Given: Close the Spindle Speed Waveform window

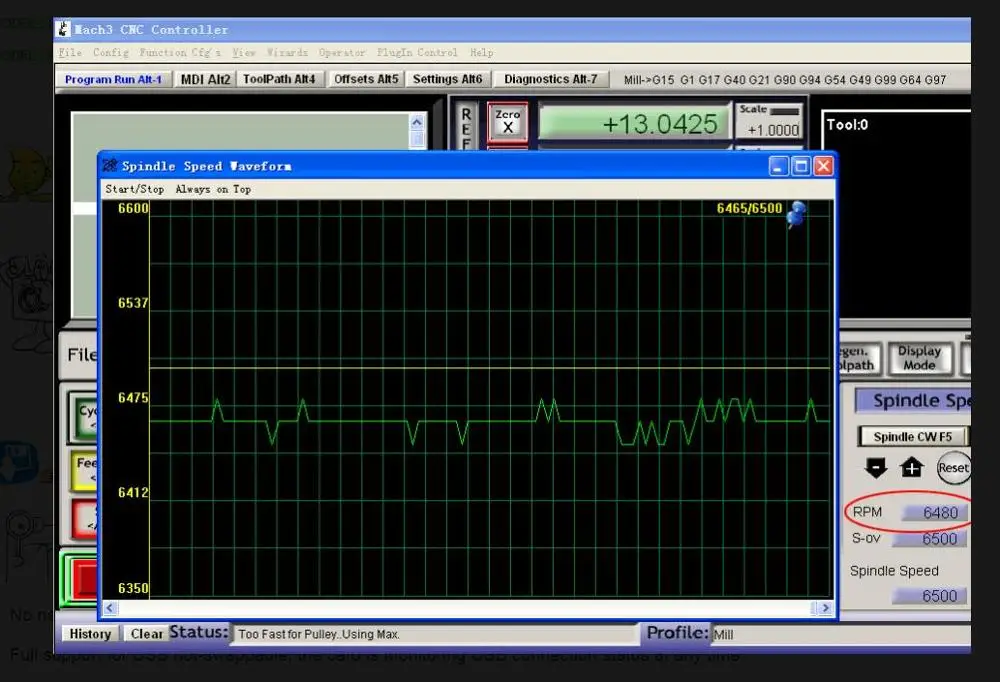Looking at the screenshot, I should (823, 167).
